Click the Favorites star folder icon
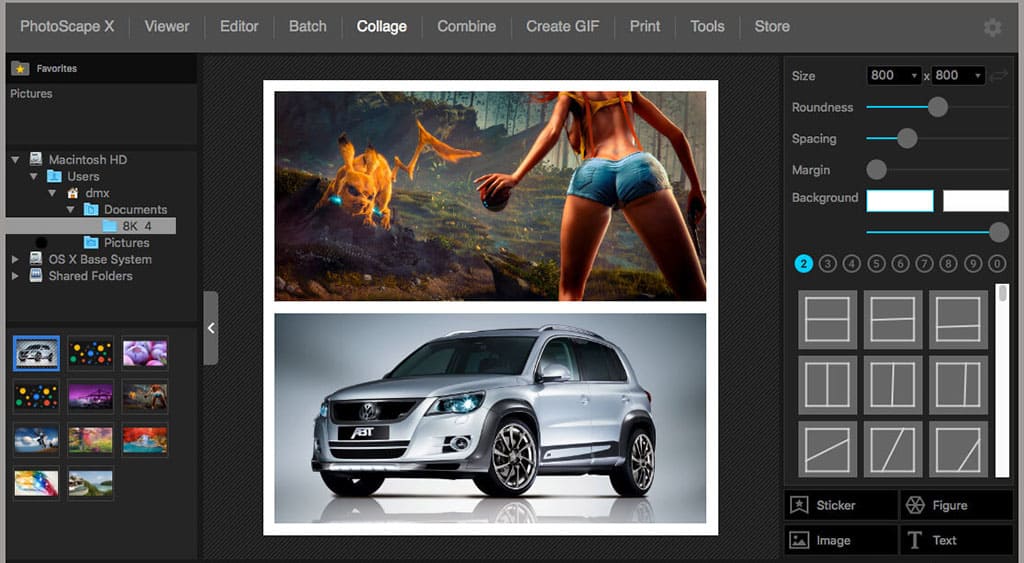The width and height of the screenshot is (1024, 563). (20, 68)
